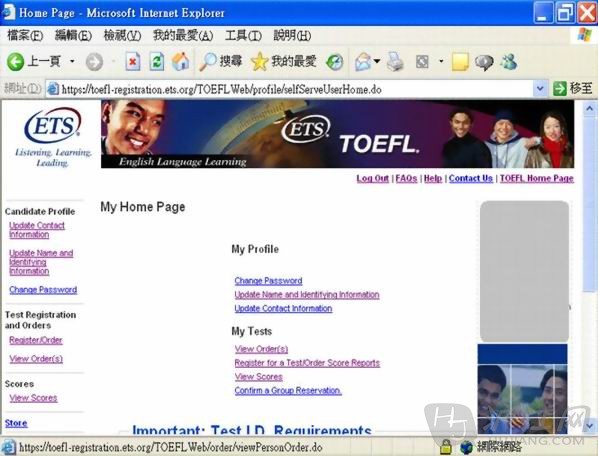Click View Scores under My Tests
Screen dimensions: 598x456
[x=259, y=377]
